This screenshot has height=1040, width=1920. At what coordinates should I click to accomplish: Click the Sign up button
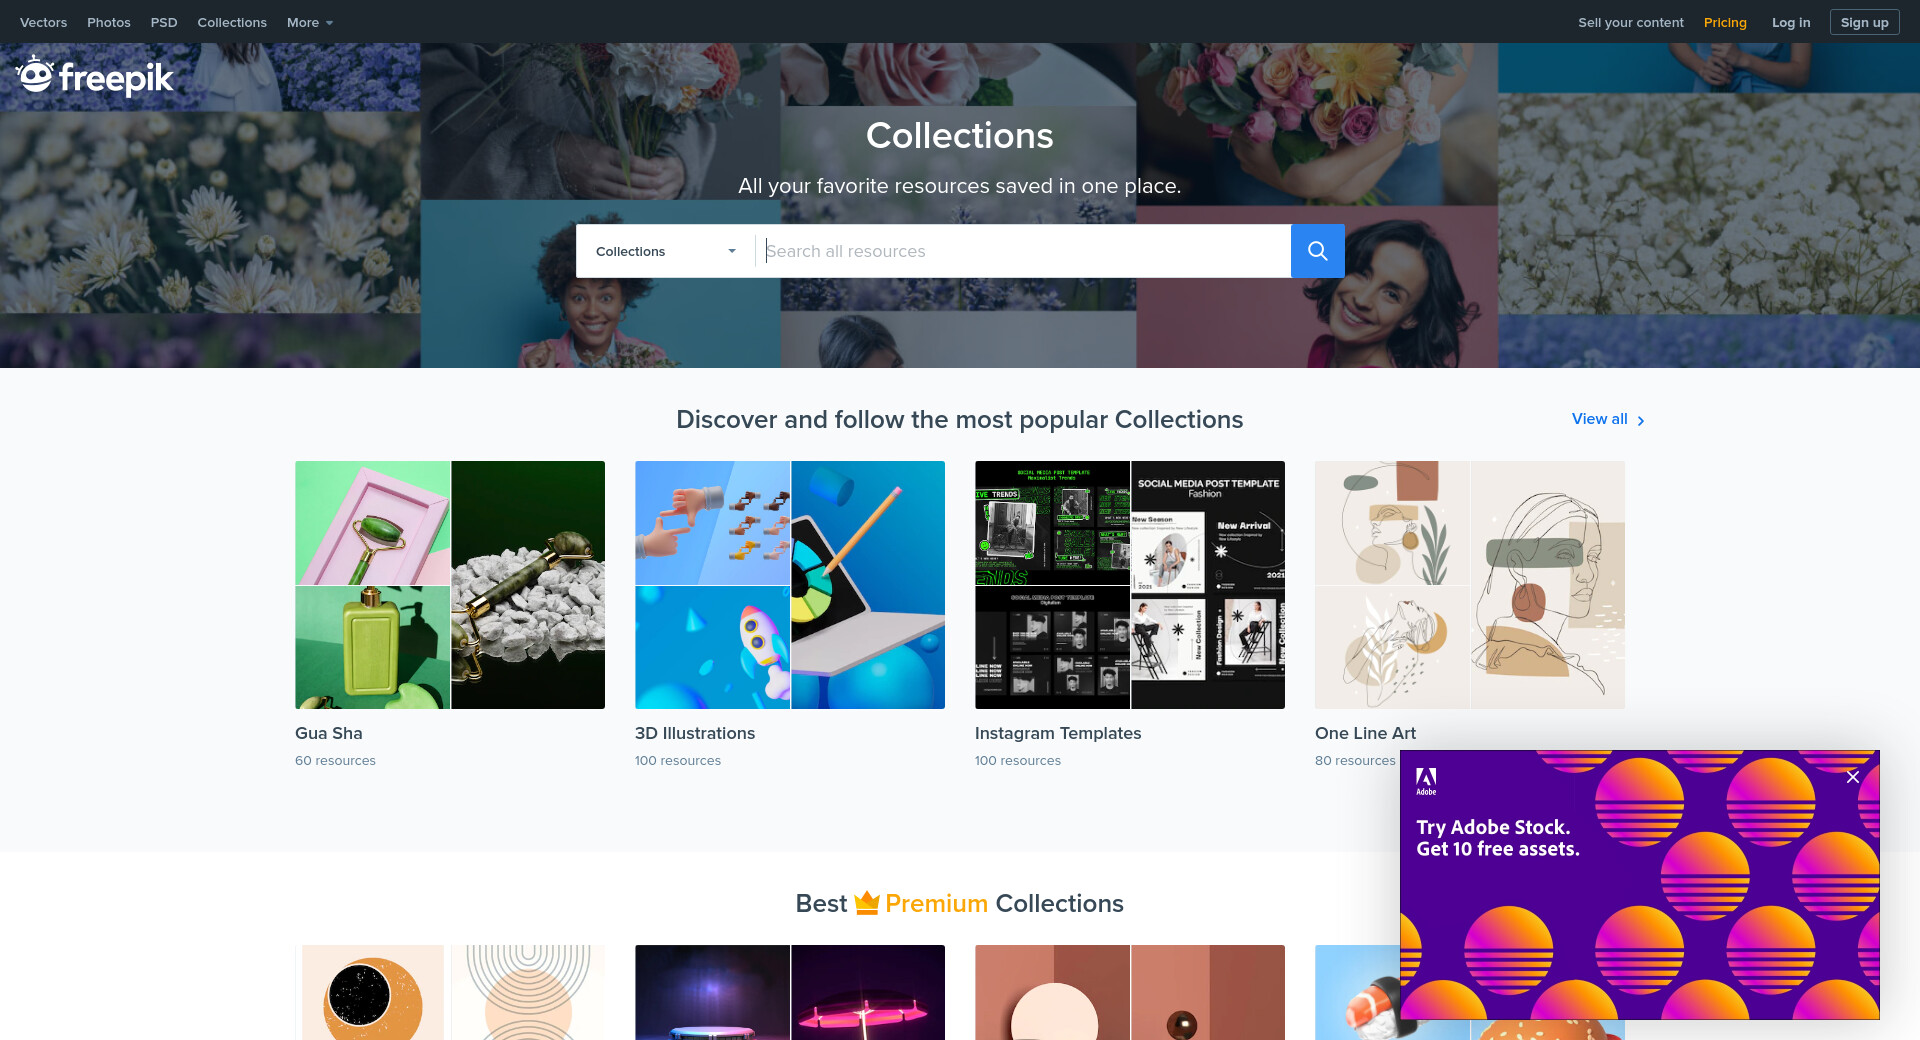(1864, 22)
